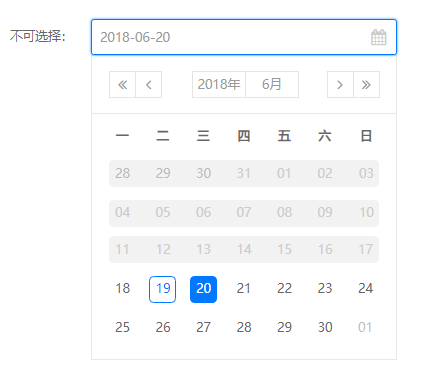The width and height of the screenshot is (422, 376).
Task: Open the 6月 month selector
Action: point(272,85)
